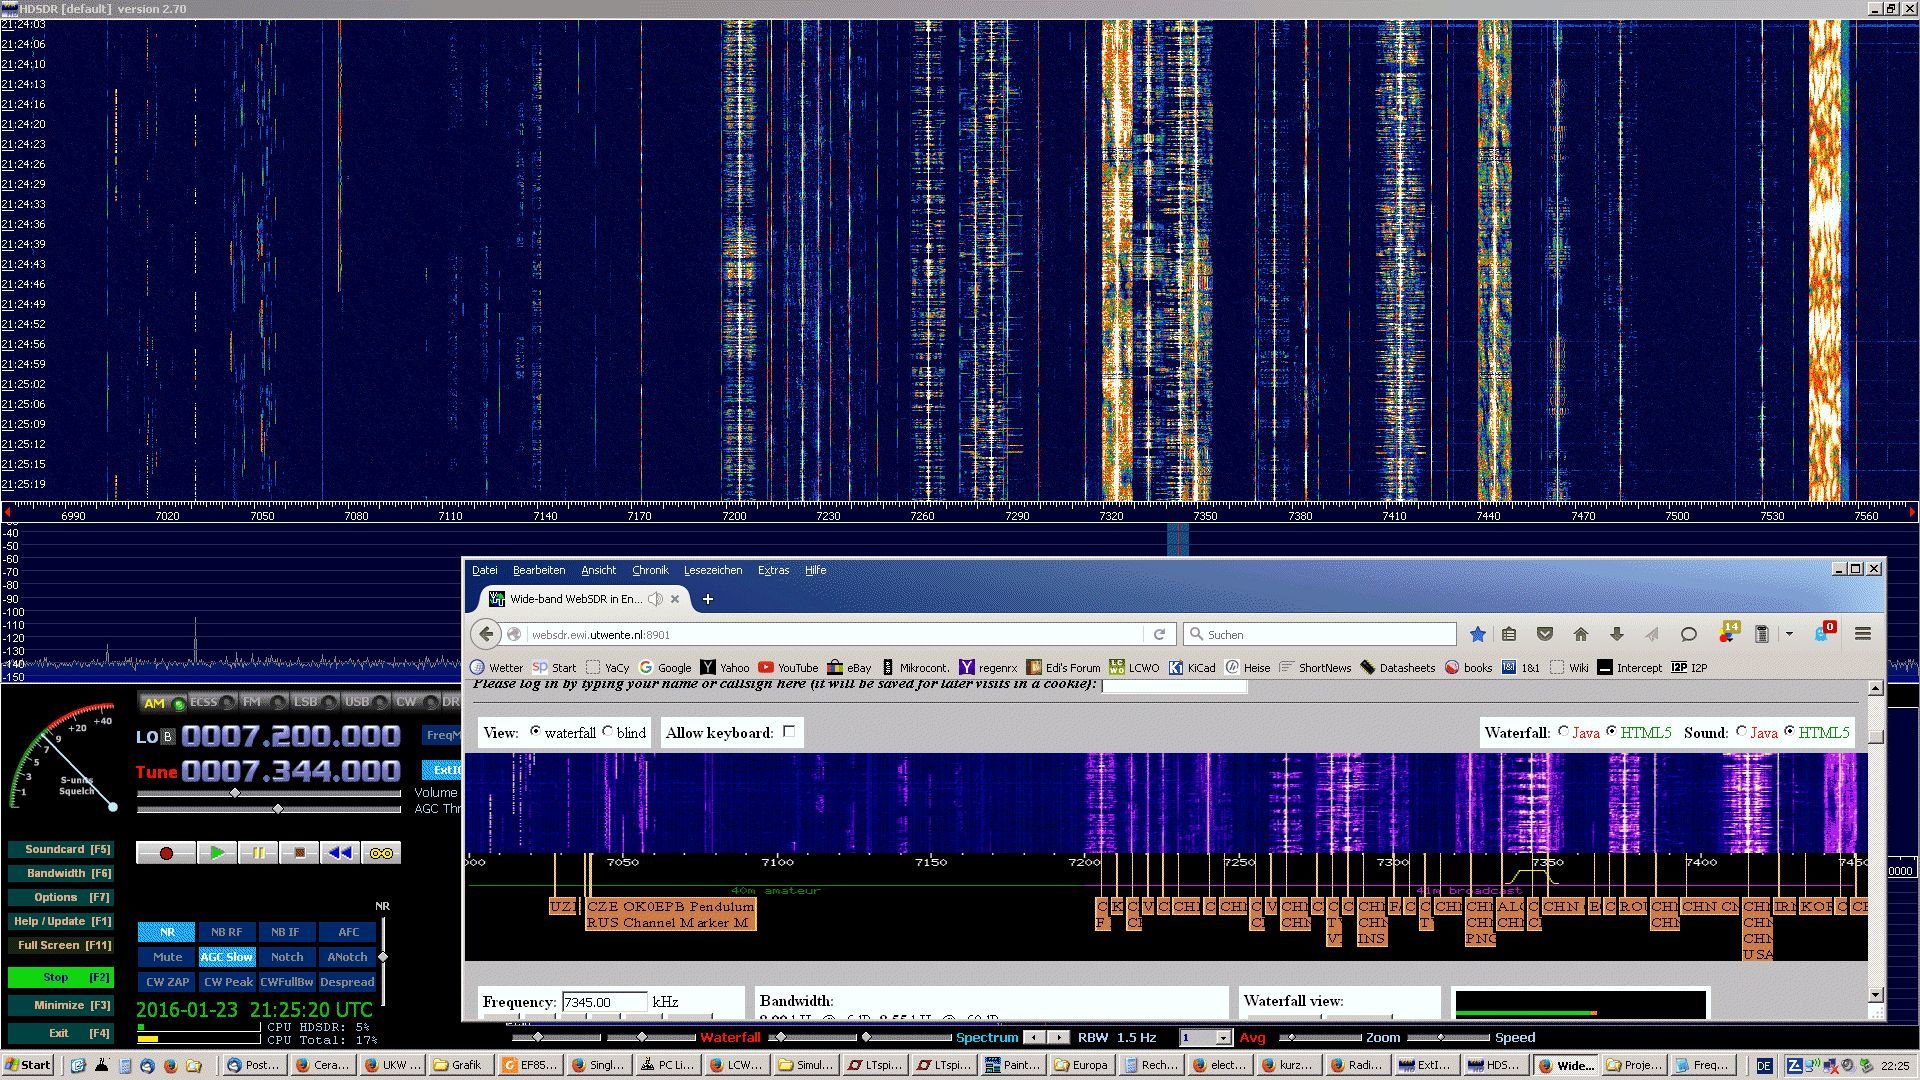Viewport: 1920px width, 1080px height.
Task: Expand the dropdown beside RBW 1.5 Hz
Action: [1222, 1038]
